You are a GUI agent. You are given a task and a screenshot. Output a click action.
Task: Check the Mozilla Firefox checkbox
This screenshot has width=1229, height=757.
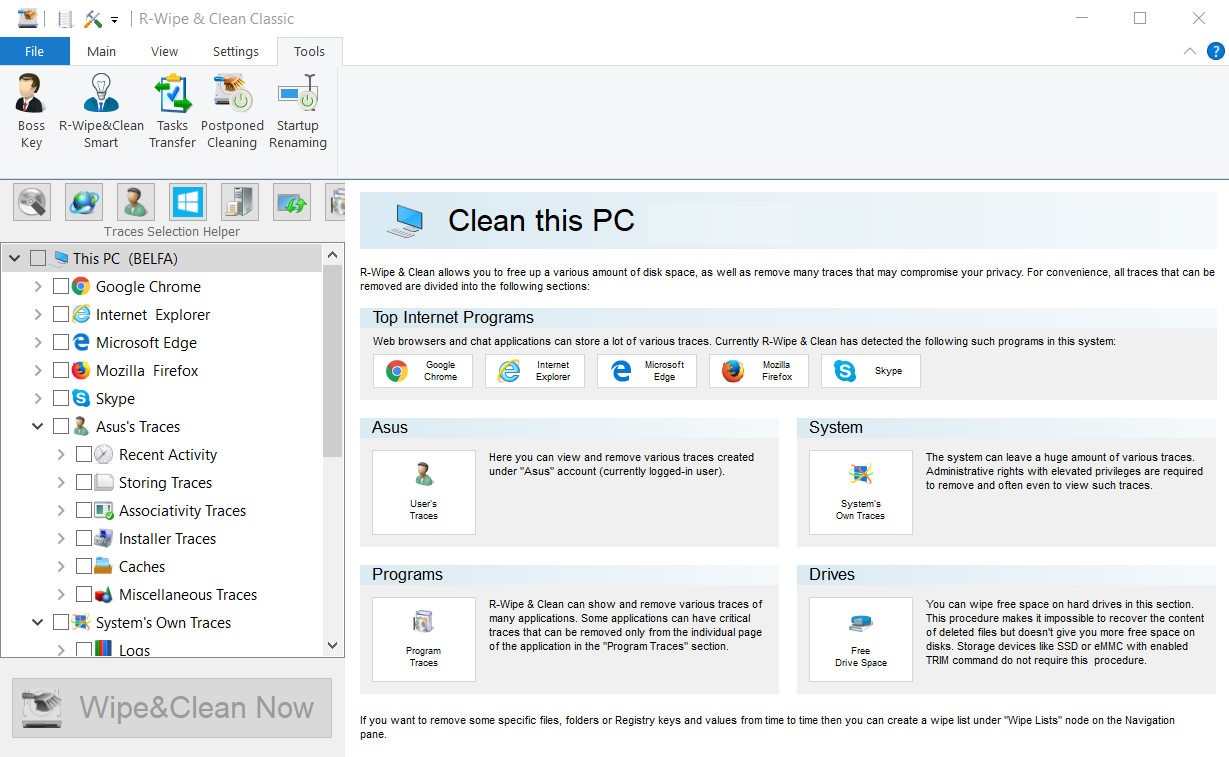tap(61, 370)
